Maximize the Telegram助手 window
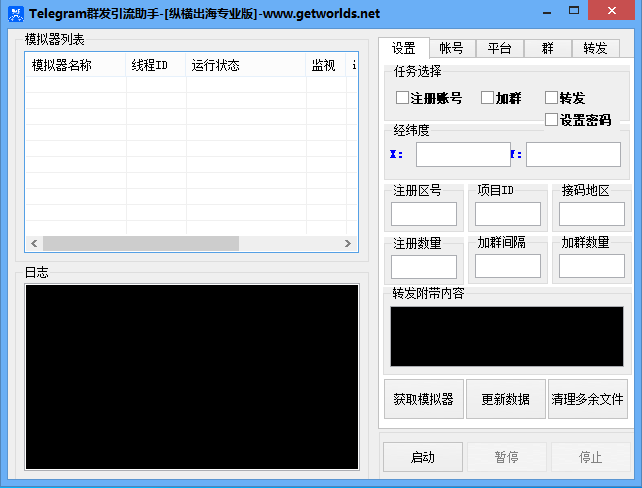 point(574,11)
